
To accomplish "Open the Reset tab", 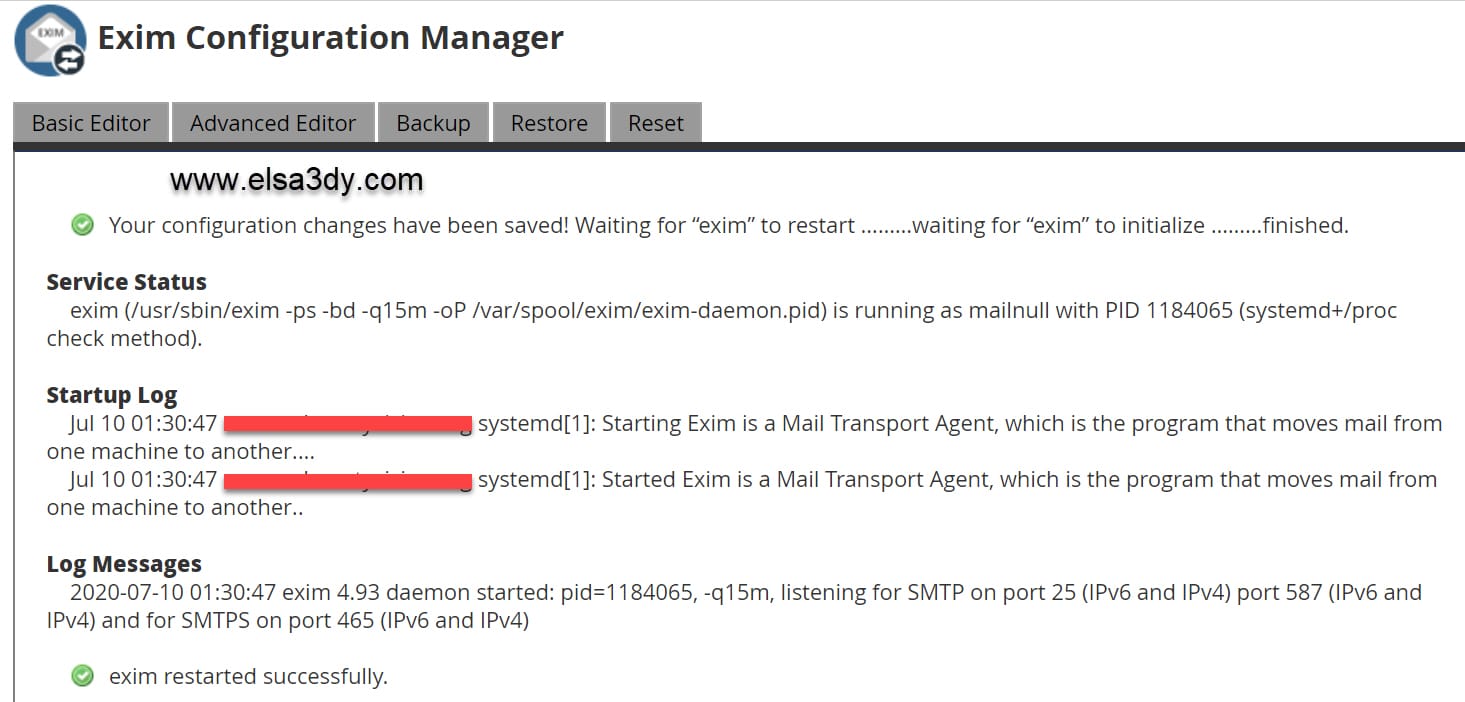I will [x=656, y=123].
